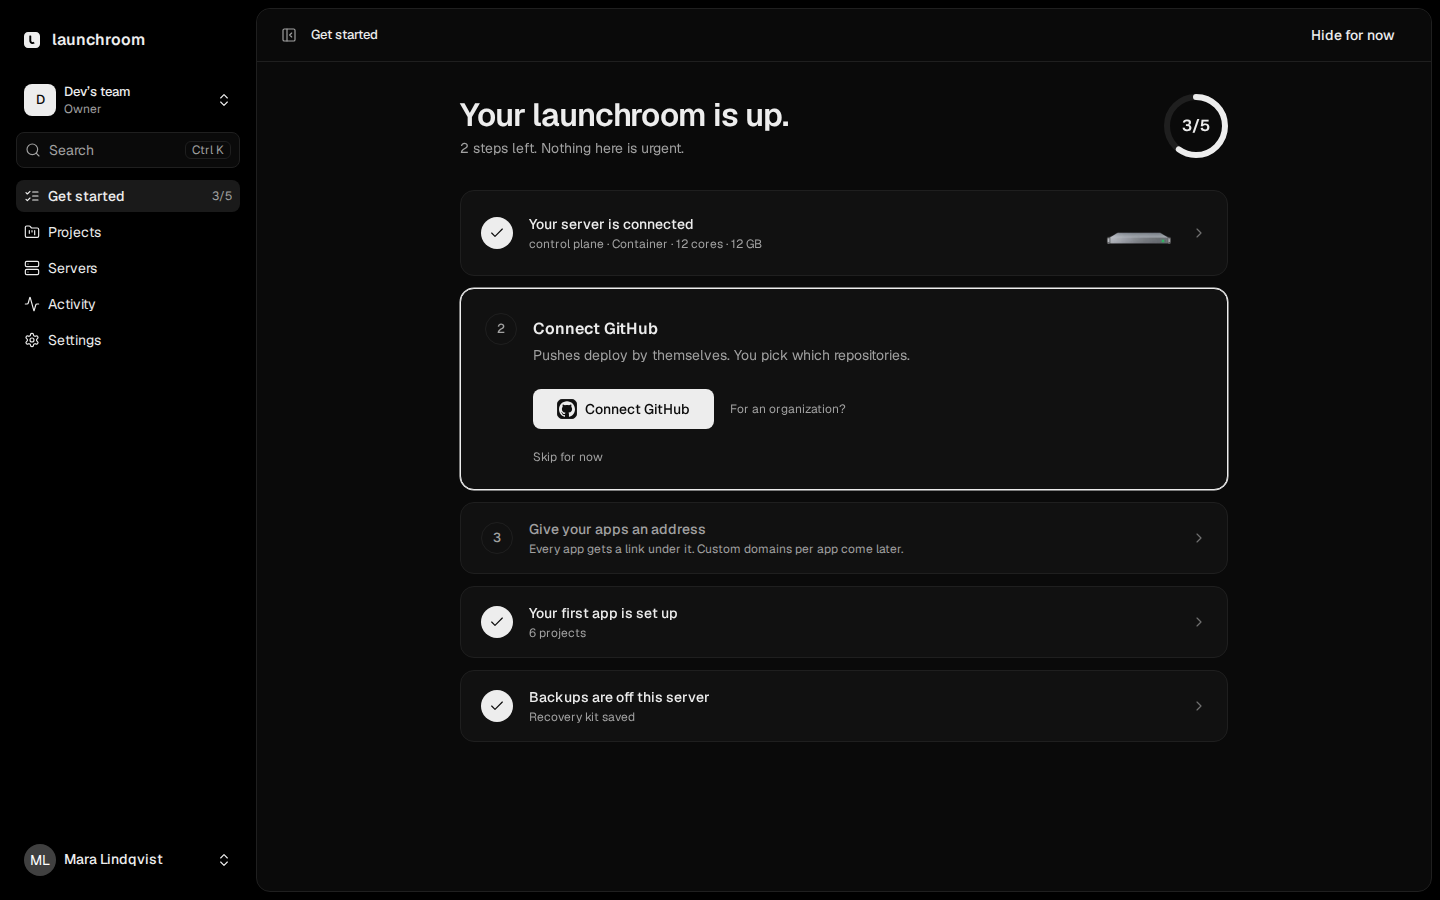The image size is (1440, 900).
Task: Go to Projects in sidebar
Action: (128, 232)
